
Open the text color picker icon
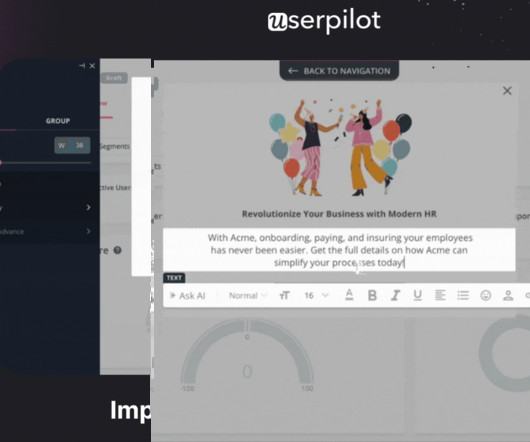pyautogui.click(x=349, y=295)
